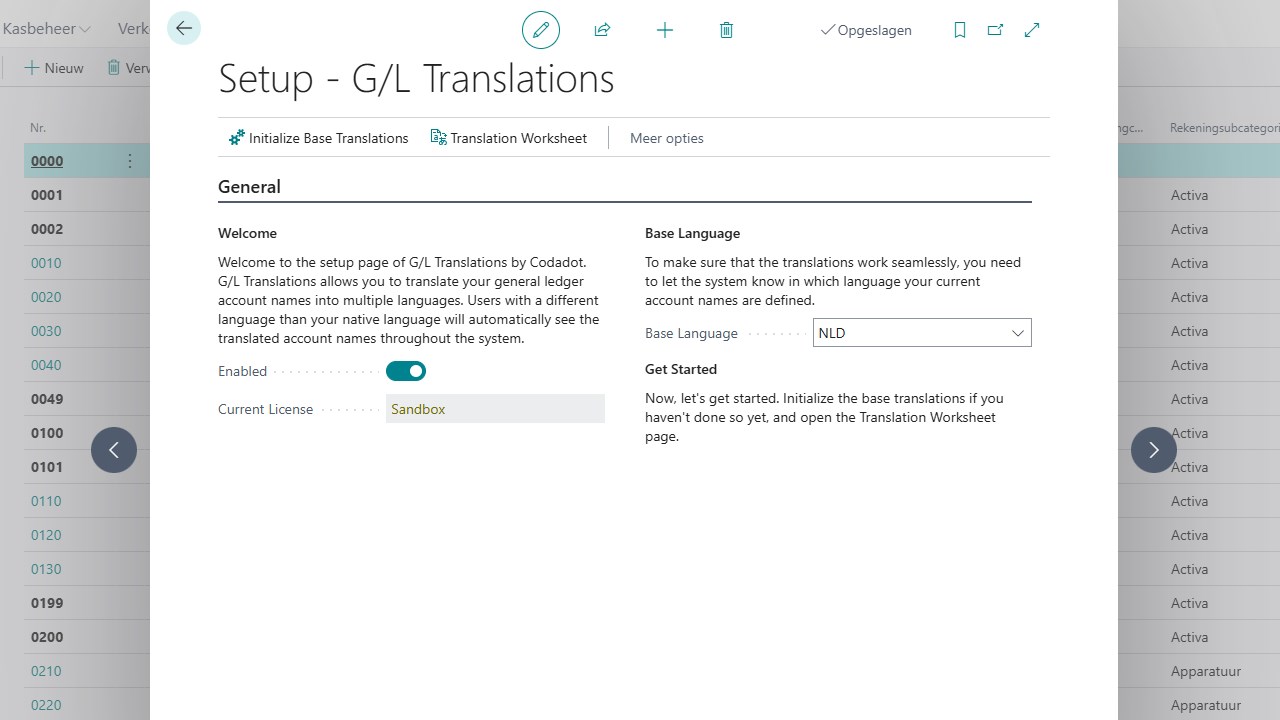1280x720 pixels.
Task: Click Apparatuur cell in row 0210
Action: tap(1206, 671)
